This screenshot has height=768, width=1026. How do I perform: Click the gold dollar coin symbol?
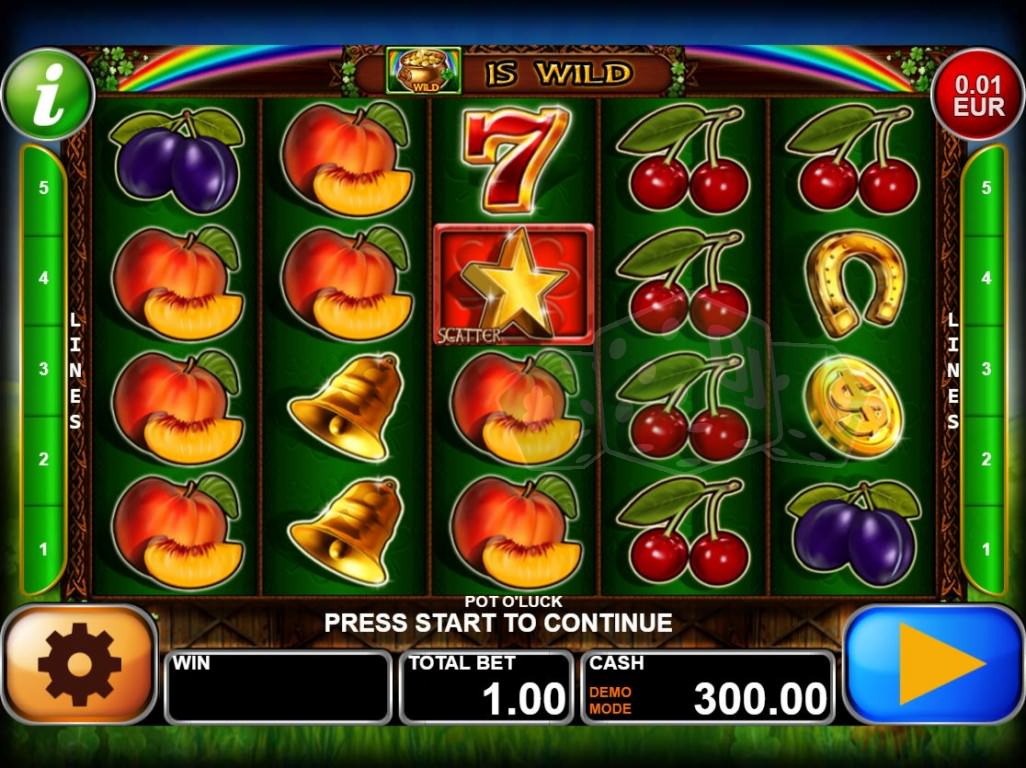854,406
